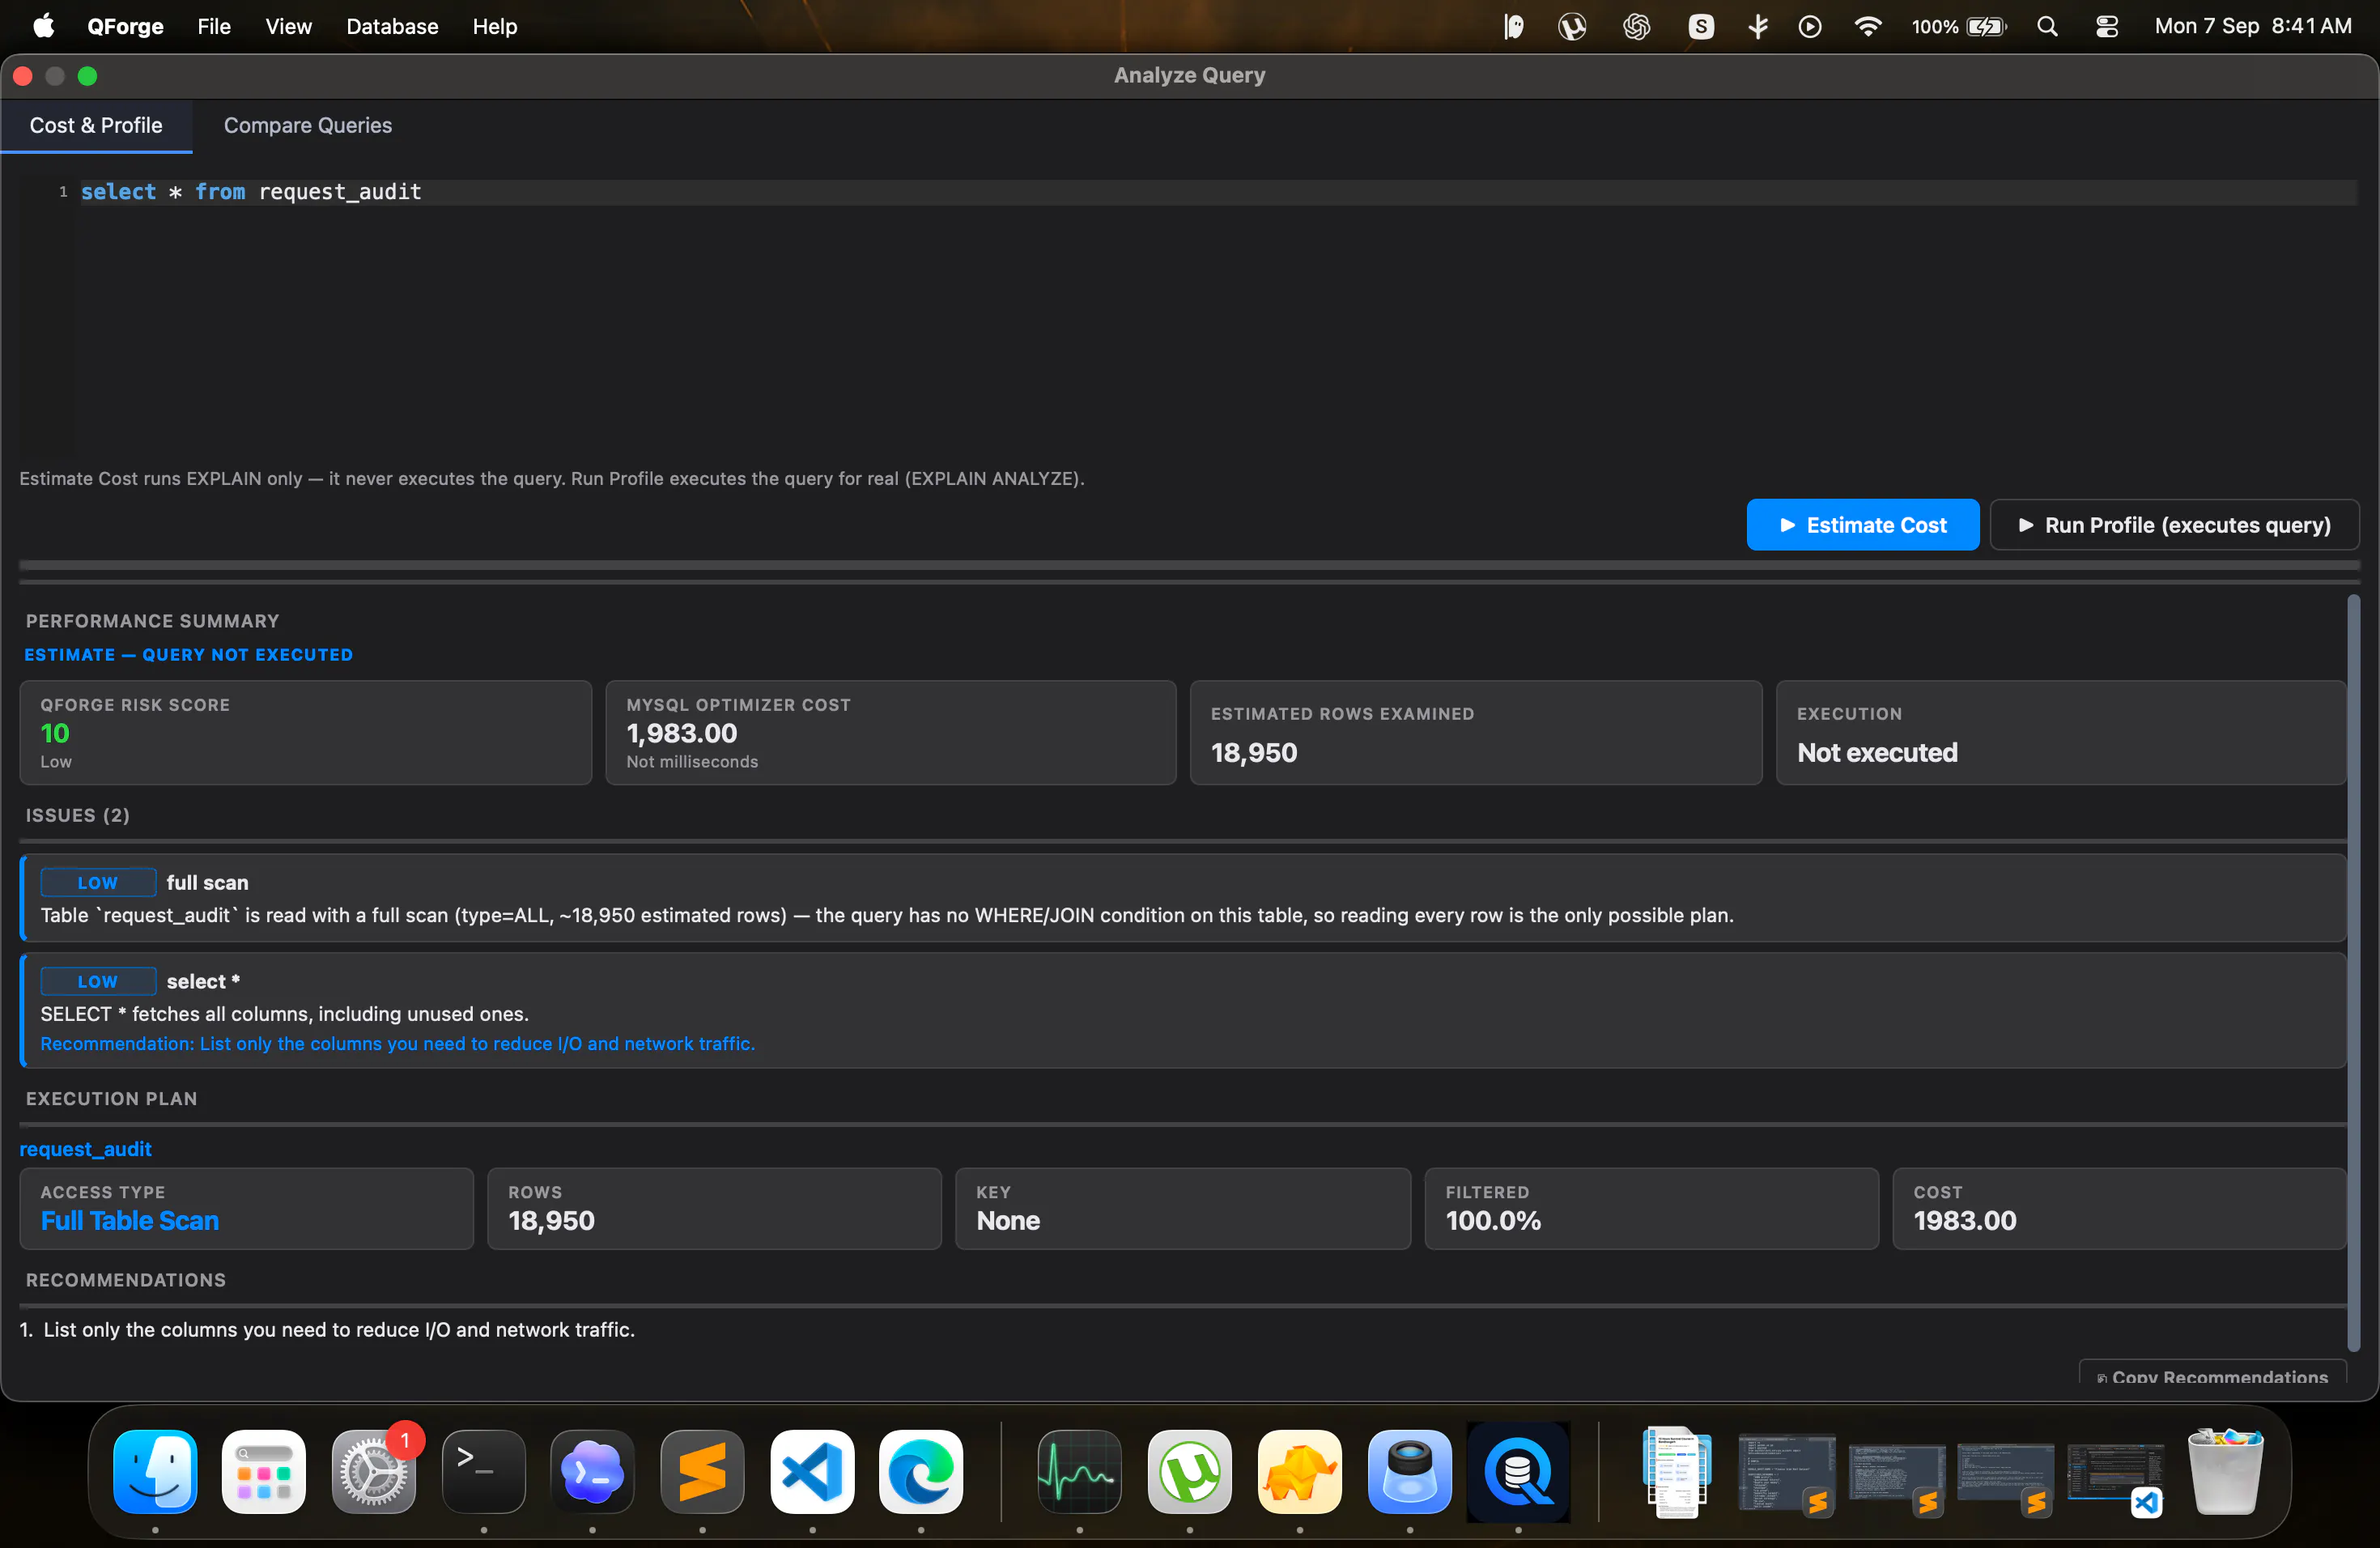Click the play-circle menu bar icon
2380x1548 pixels.
point(1809,26)
